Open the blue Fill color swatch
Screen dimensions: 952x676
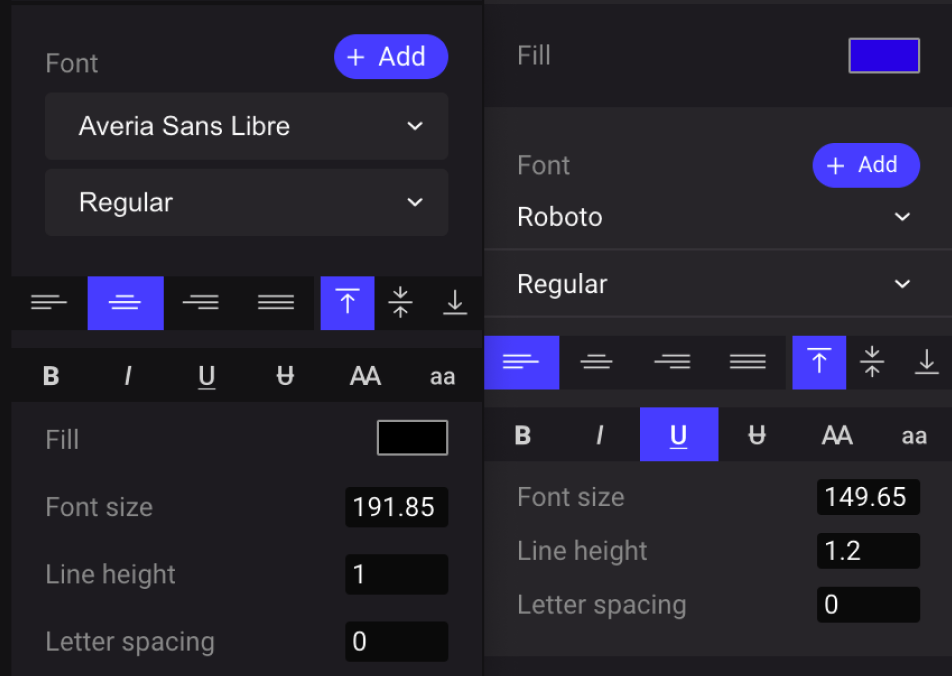(x=883, y=56)
